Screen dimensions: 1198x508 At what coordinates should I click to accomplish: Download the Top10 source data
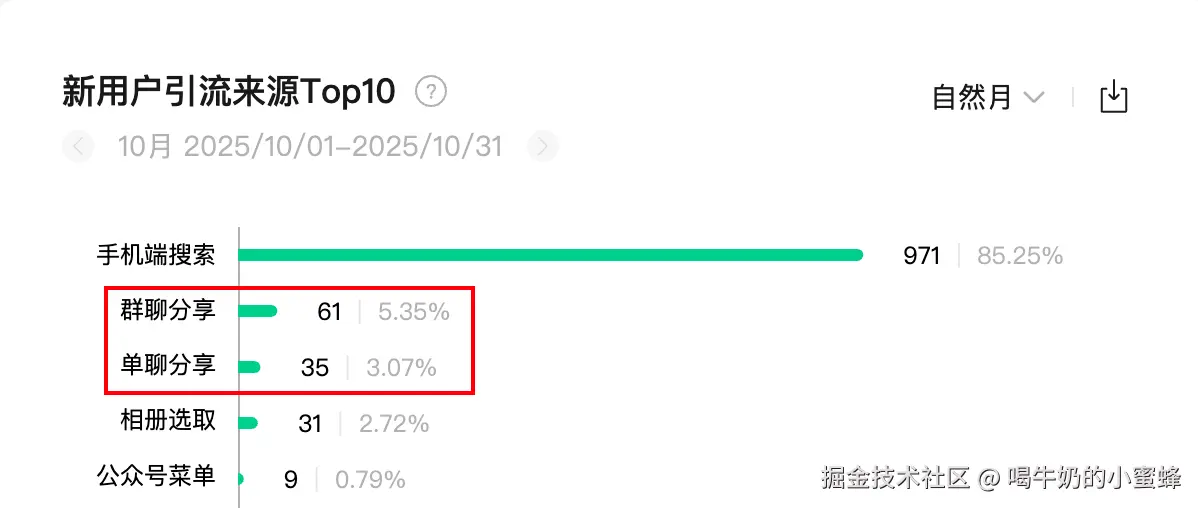(1113, 97)
